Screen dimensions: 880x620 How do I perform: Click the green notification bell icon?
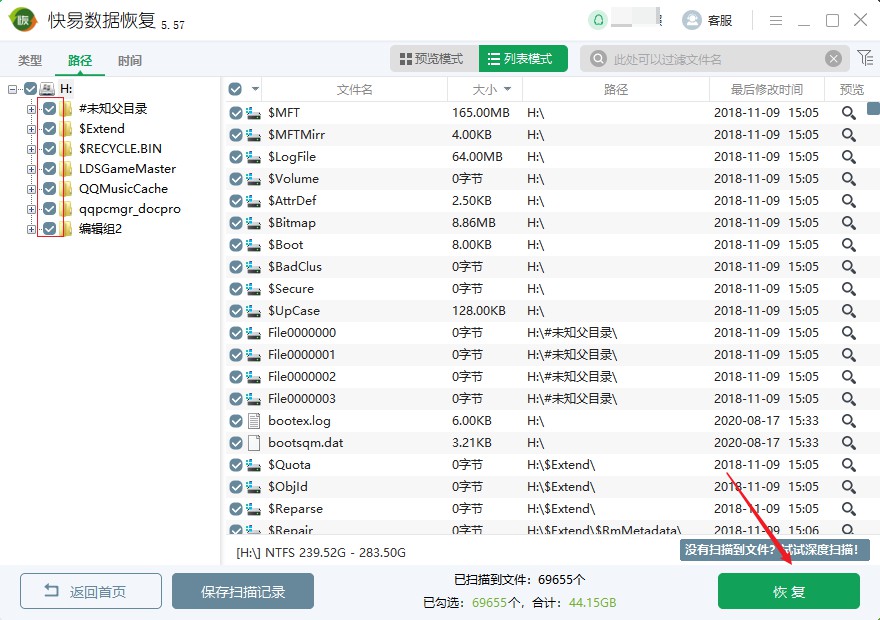[x=598, y=20]
